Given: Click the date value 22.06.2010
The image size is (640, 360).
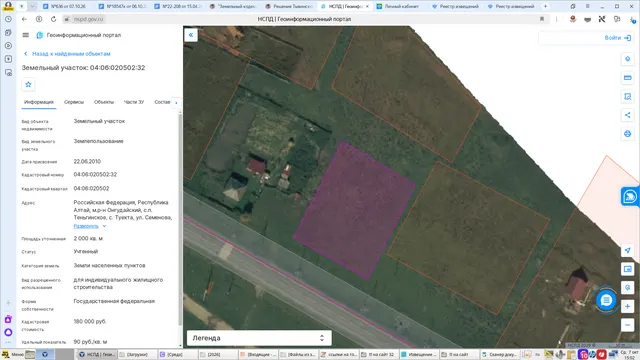Looking at the screenshot, I should pyautogui.click(x=87, y=162).
